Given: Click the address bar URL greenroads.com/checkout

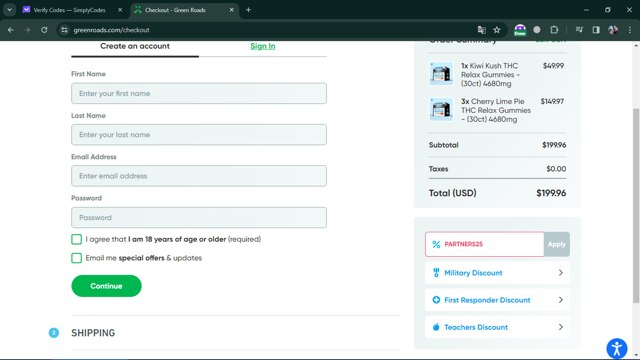Looking at the screenshot, I should pos(111,30).
